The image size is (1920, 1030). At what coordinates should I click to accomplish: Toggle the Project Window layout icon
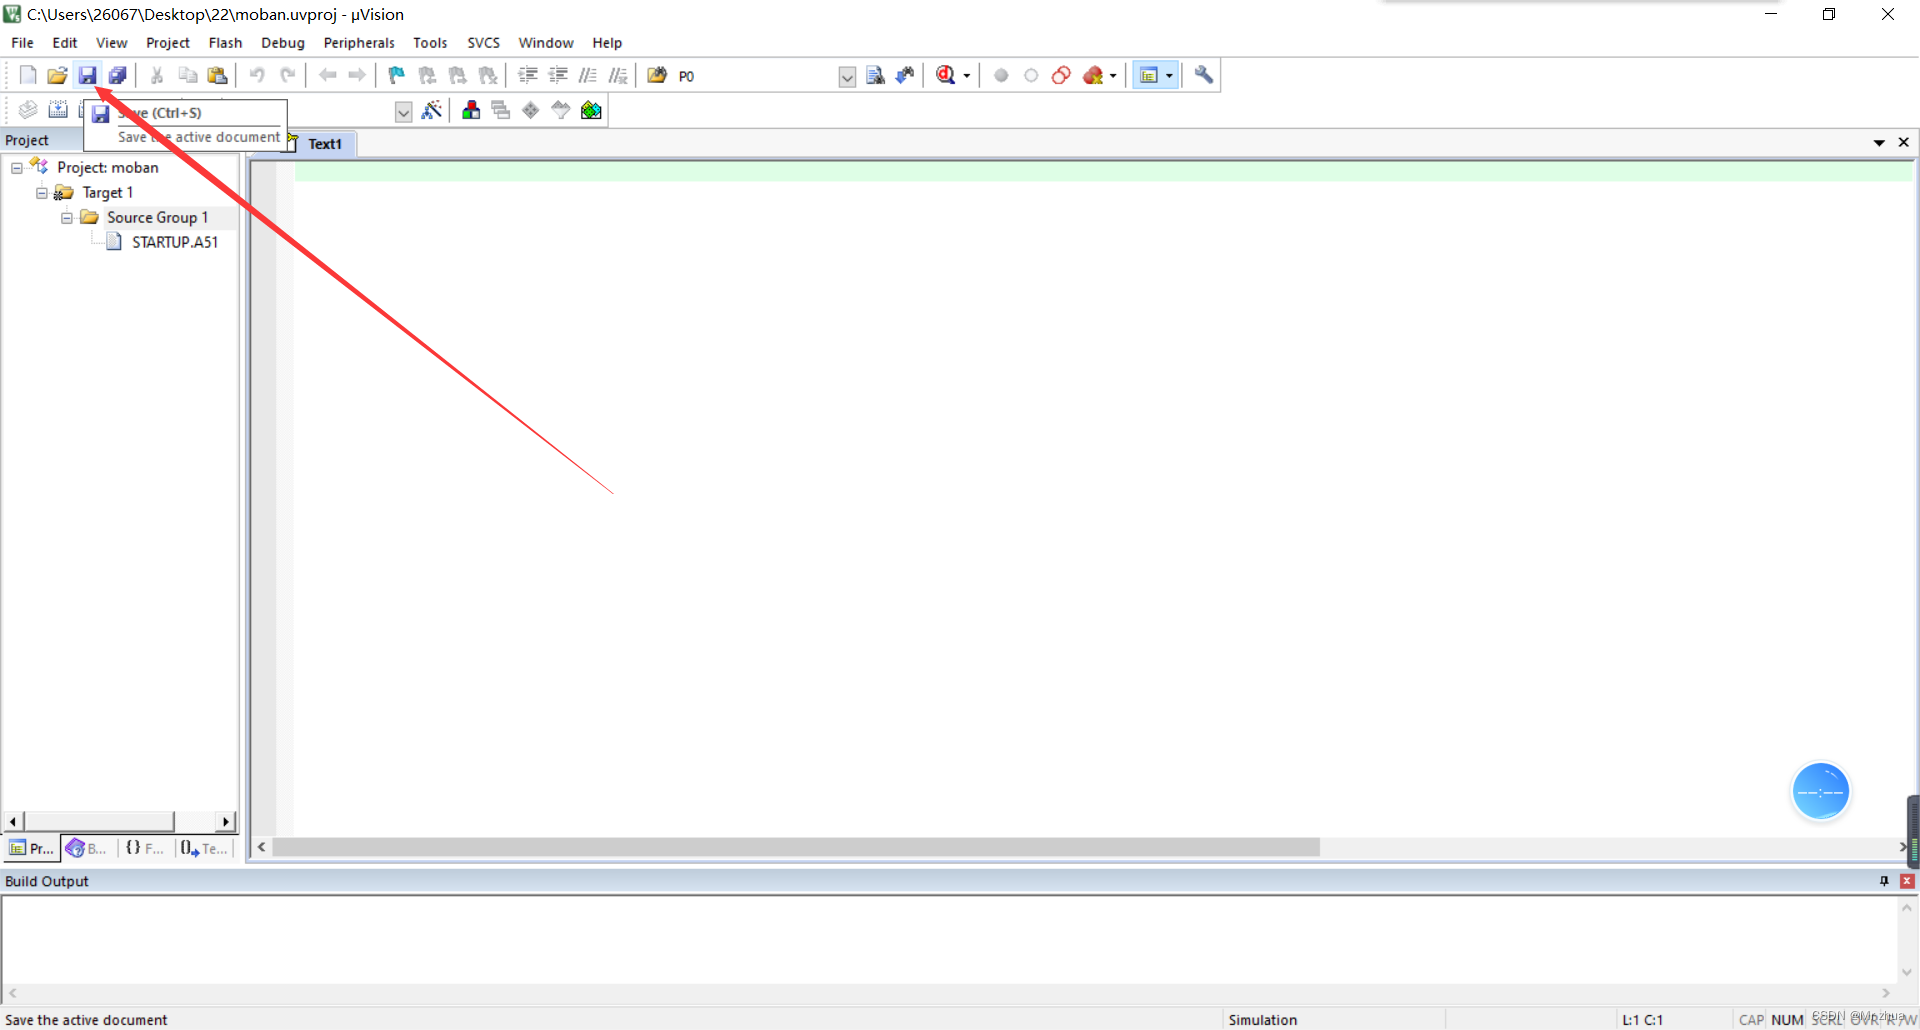coord(1148,75)
